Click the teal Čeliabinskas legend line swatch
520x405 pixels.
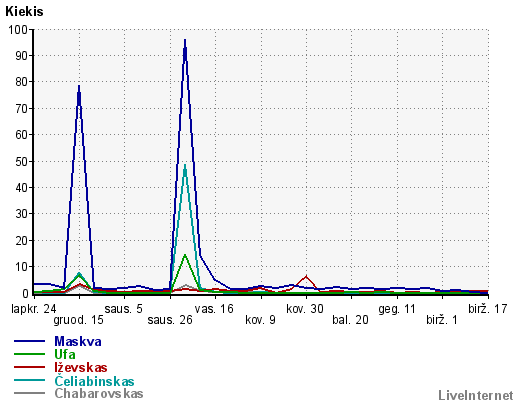(29, 380)
